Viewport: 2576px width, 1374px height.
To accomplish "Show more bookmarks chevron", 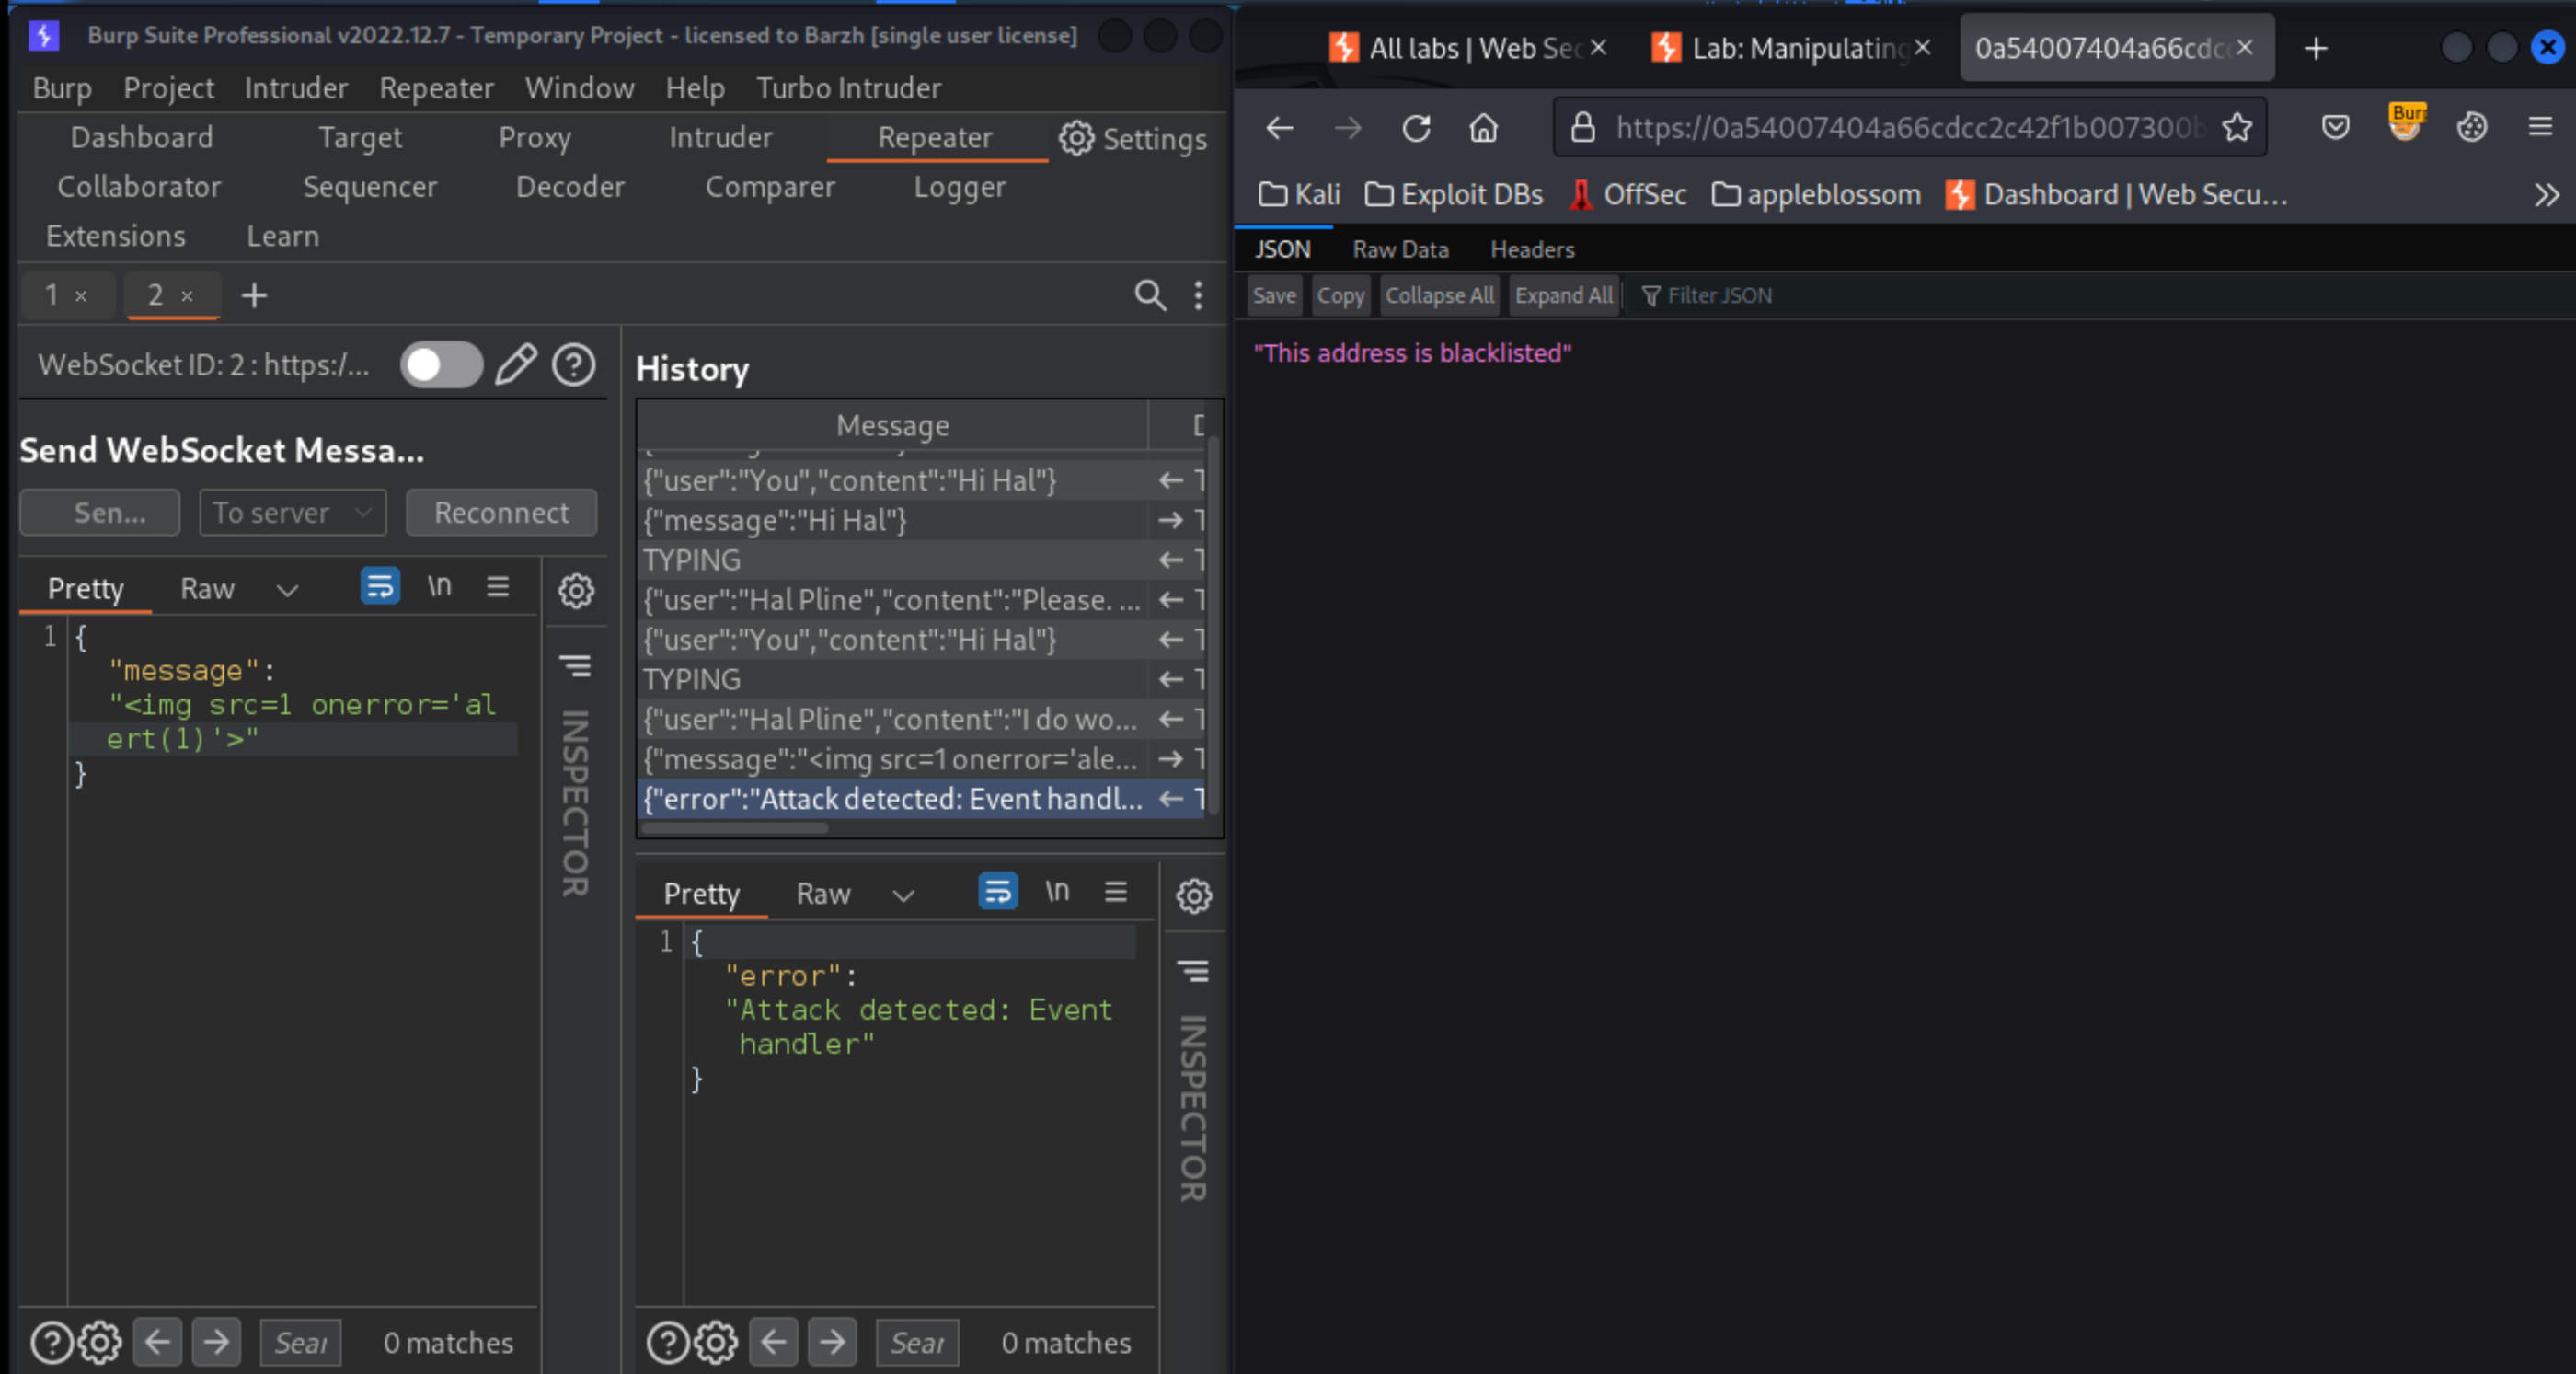I will [x=2547, y=195].
